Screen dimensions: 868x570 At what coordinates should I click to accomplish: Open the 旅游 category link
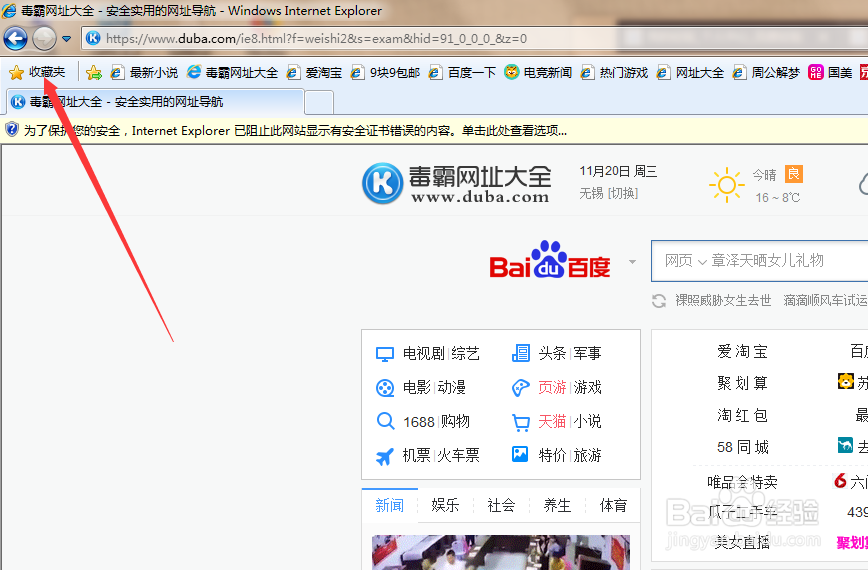click(587, 455)
